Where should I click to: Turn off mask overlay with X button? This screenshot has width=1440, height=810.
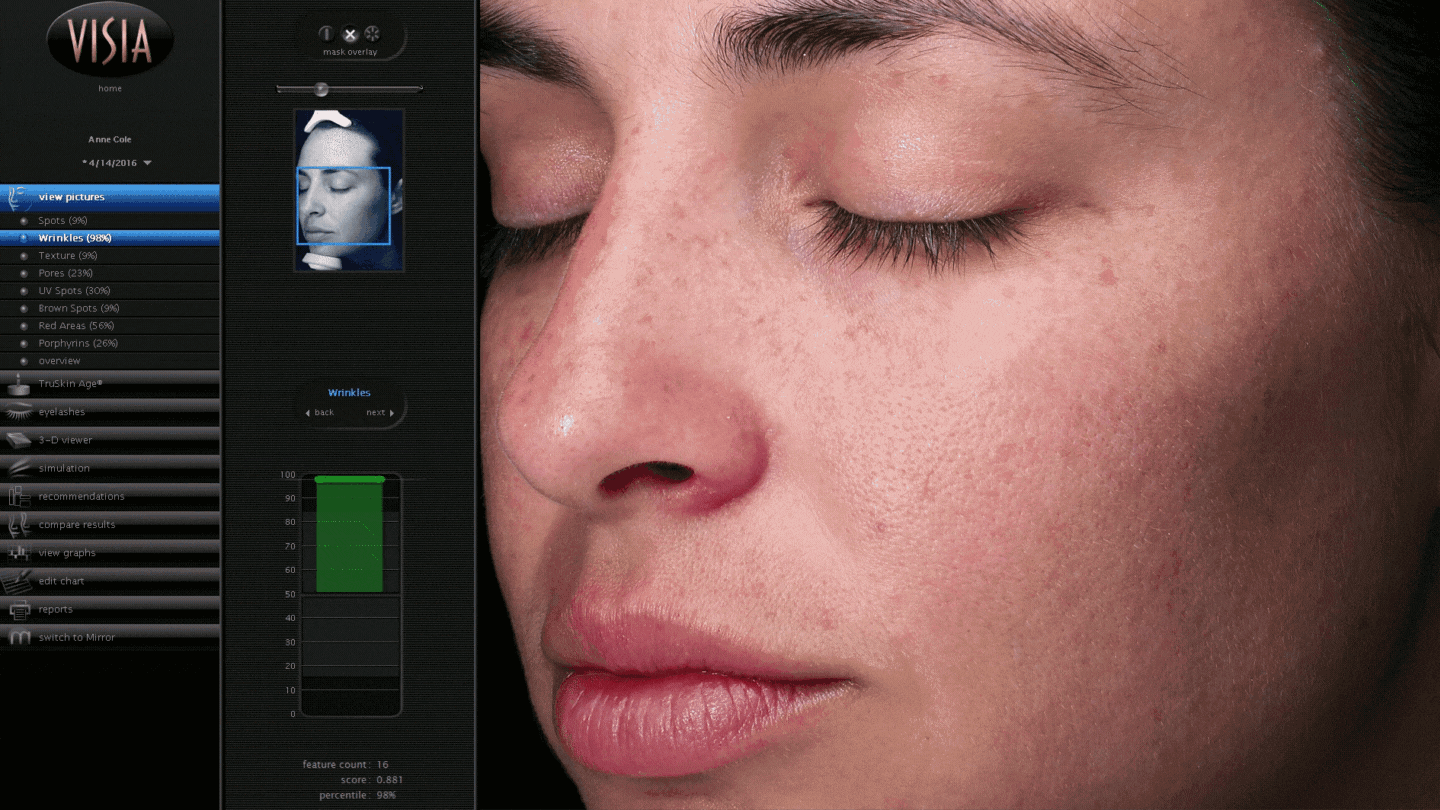pos(350,34)
